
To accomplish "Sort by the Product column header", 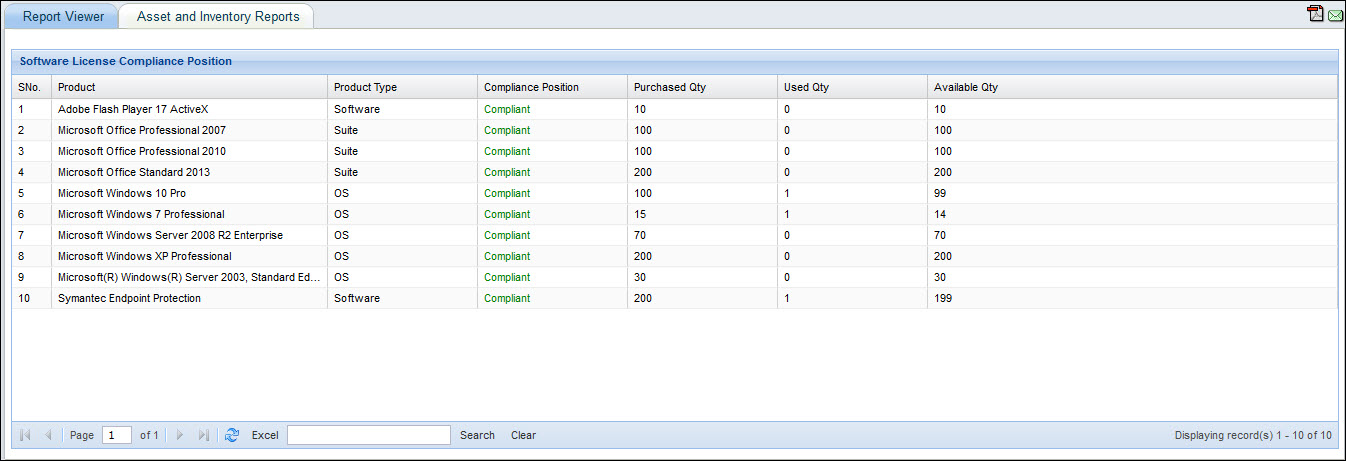I will click(77, 87).
